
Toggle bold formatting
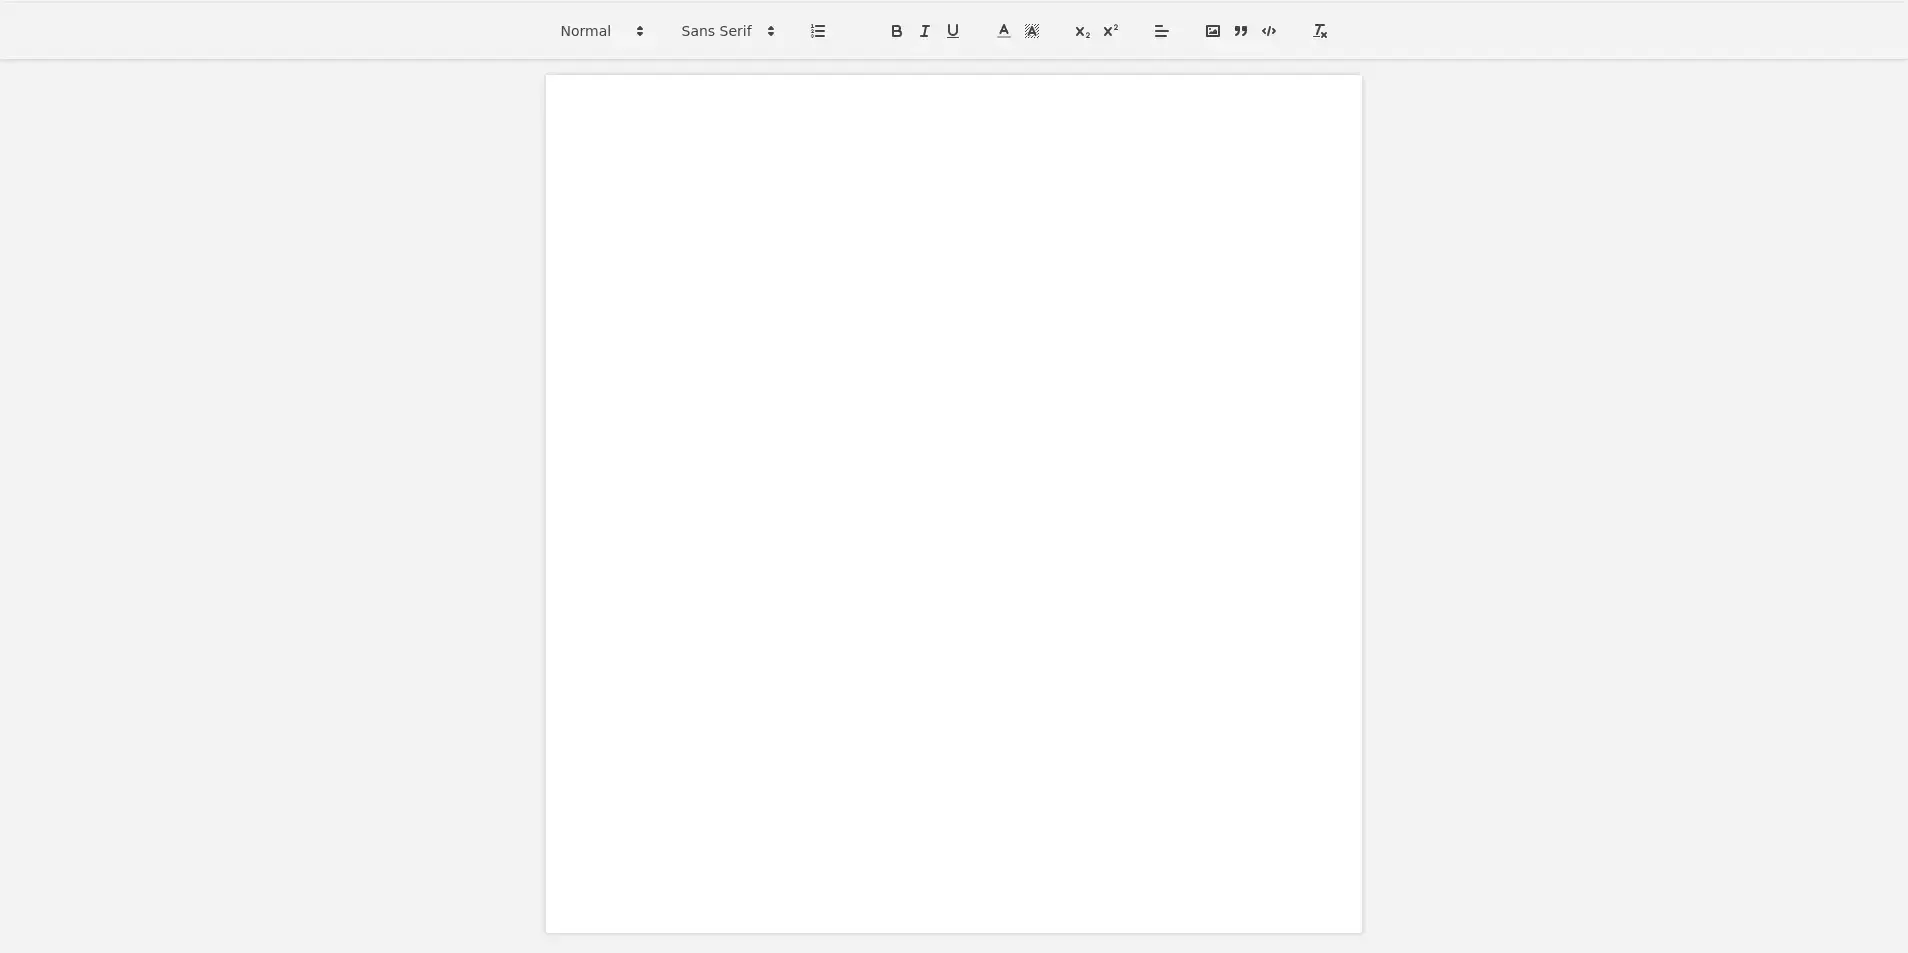coord(895,31)
